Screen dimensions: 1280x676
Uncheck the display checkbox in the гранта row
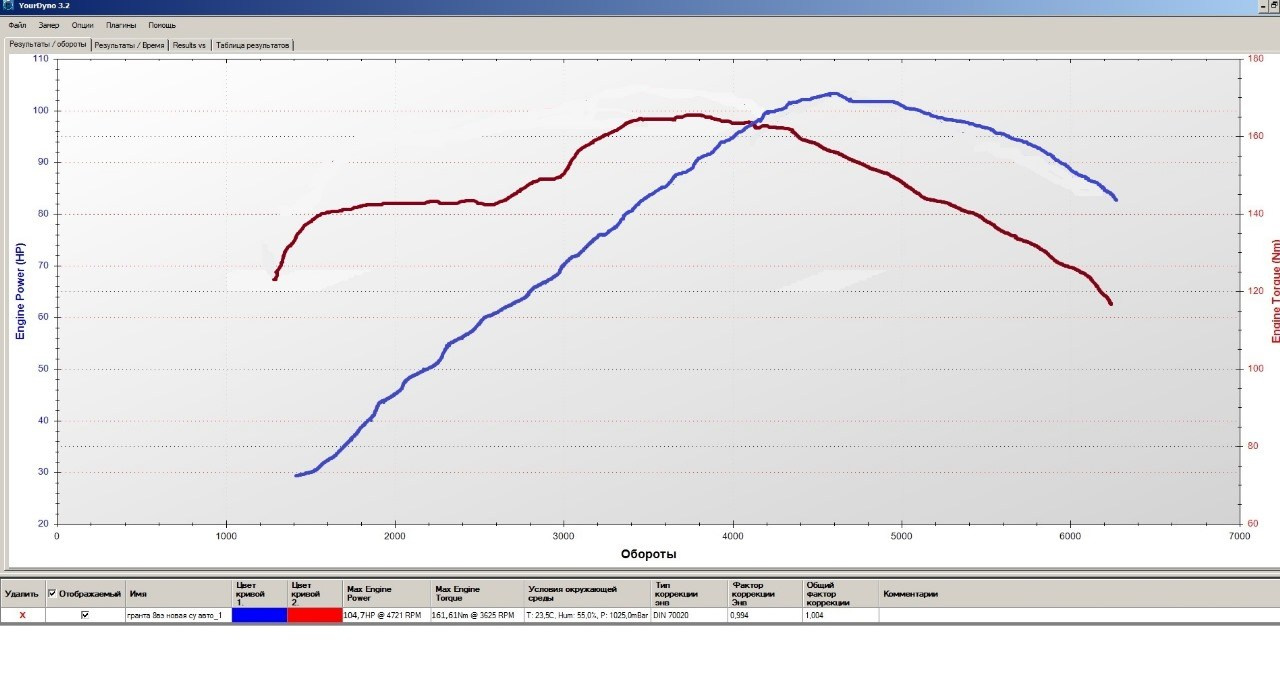85,615
